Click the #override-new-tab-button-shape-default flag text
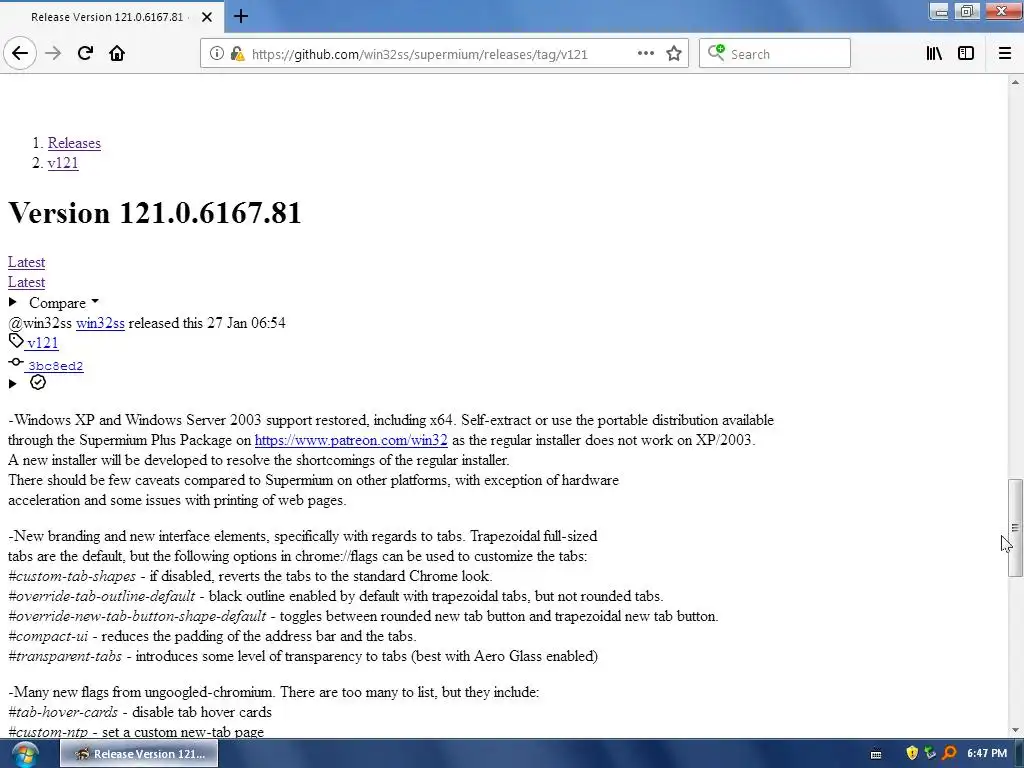Image resolution: width=1024 pixels, height=768 pixels. [x=137, y=616]
